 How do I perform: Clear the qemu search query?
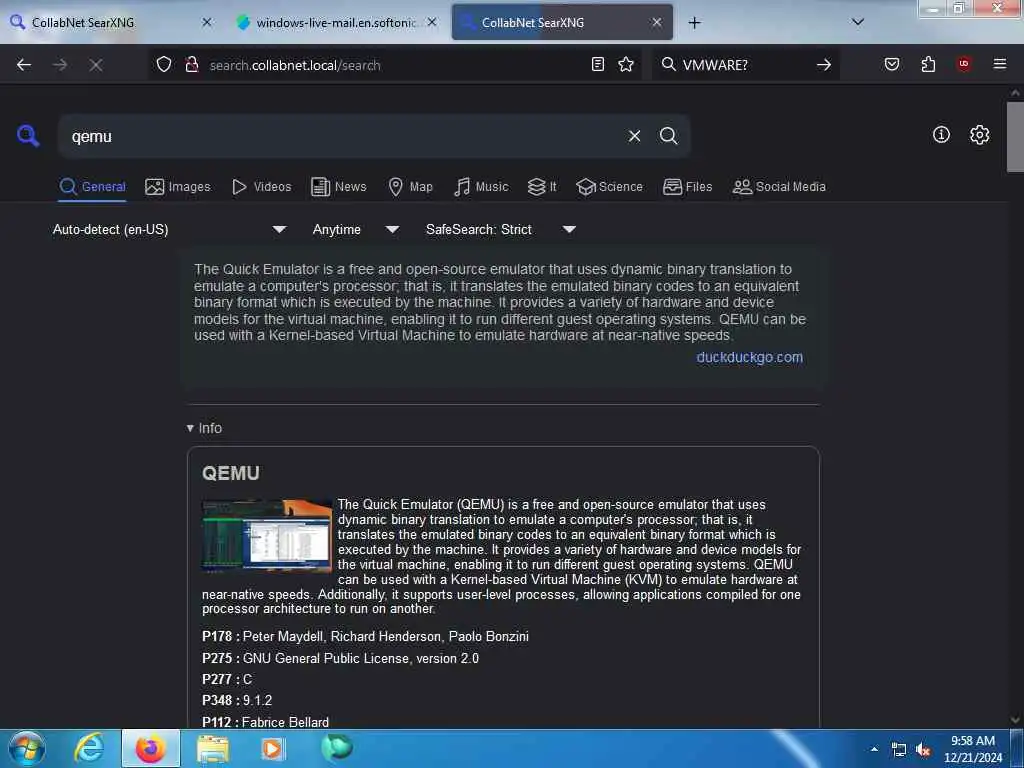(x=634, y=136)
